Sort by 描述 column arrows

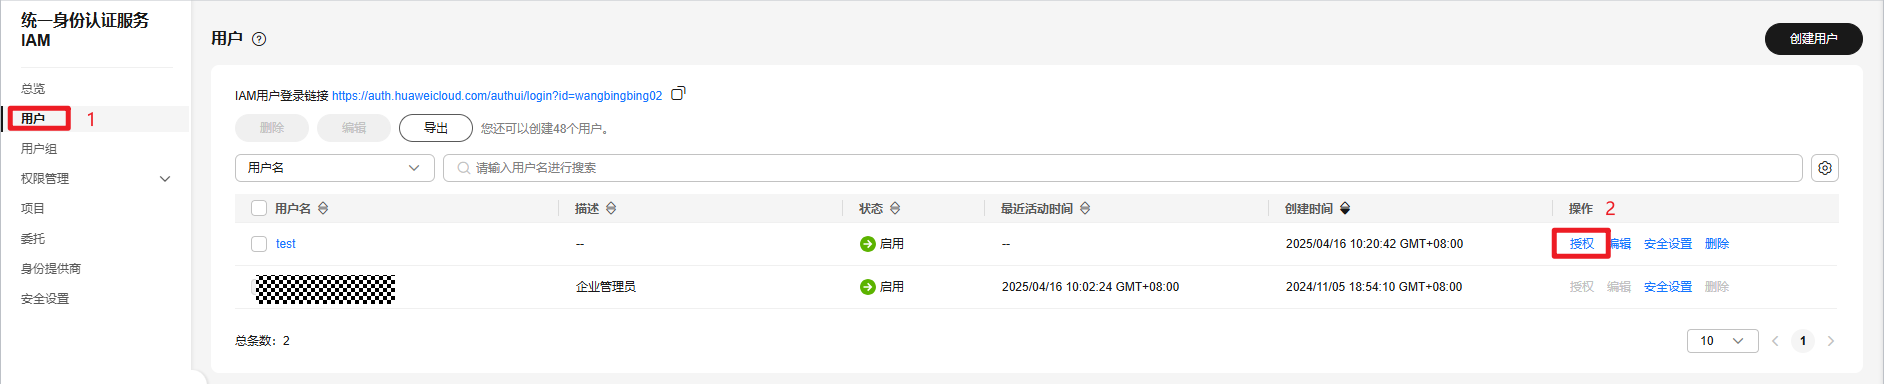pos(611,208)
